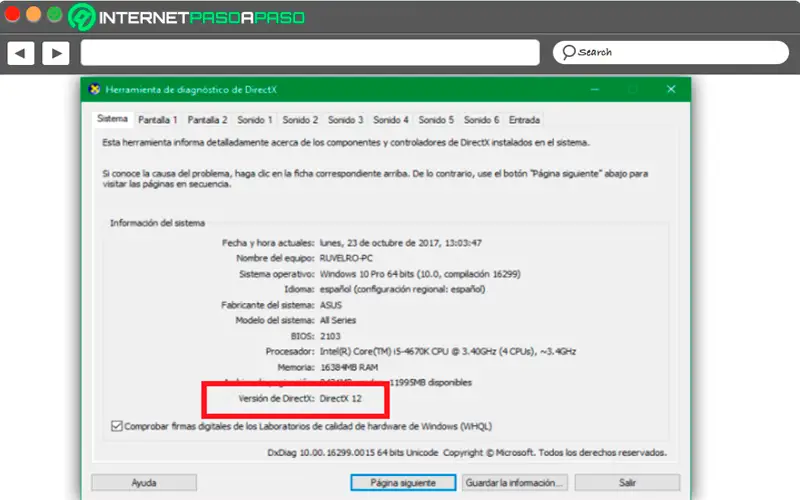
Task: Click the Windows 10 Pro 64 bits value
Action: point(420,274)
